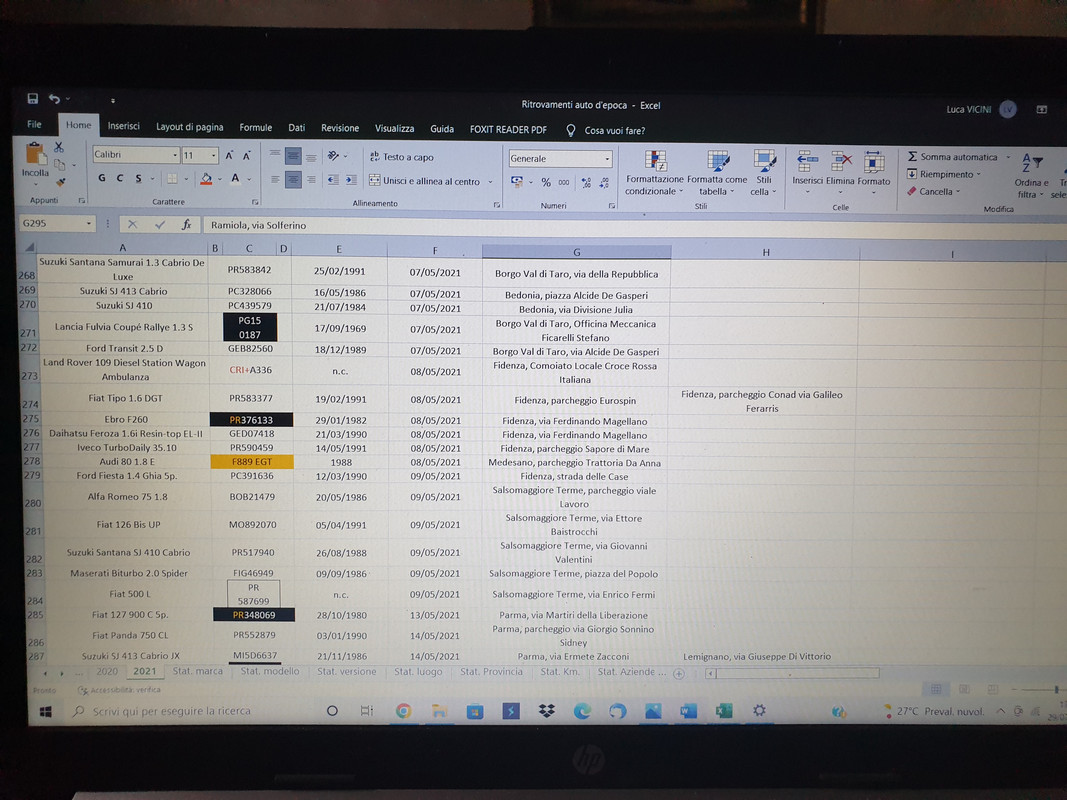
Task: Open Riempimento fill dropdown
Action: (x=944, y=174)
